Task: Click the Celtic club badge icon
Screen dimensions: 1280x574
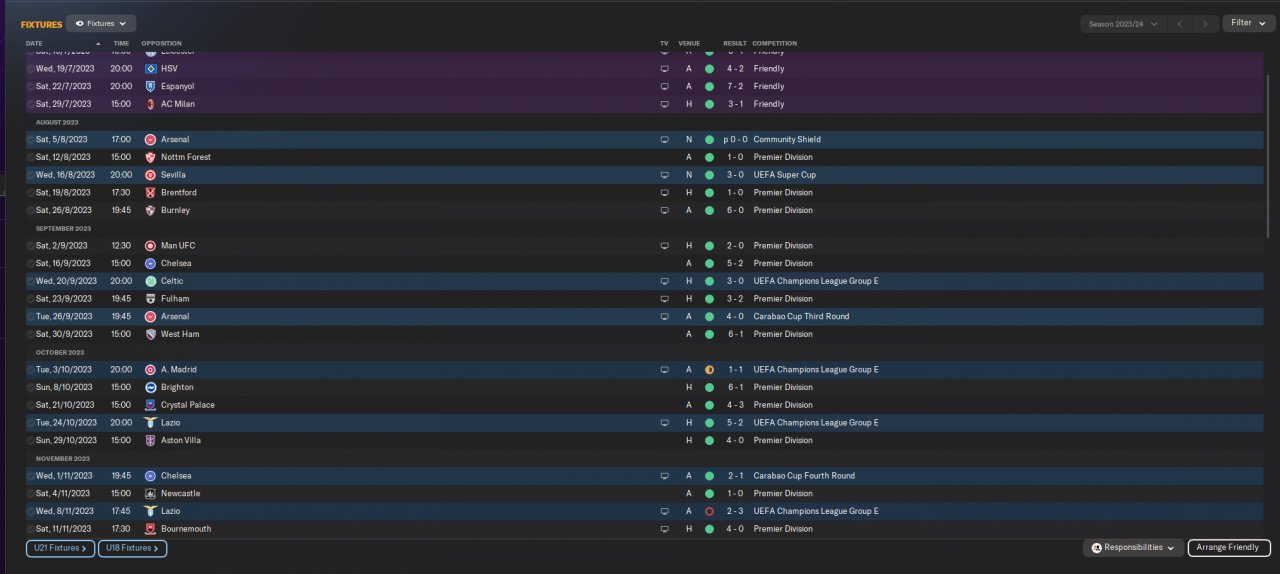Action: (x=150, y=281)
